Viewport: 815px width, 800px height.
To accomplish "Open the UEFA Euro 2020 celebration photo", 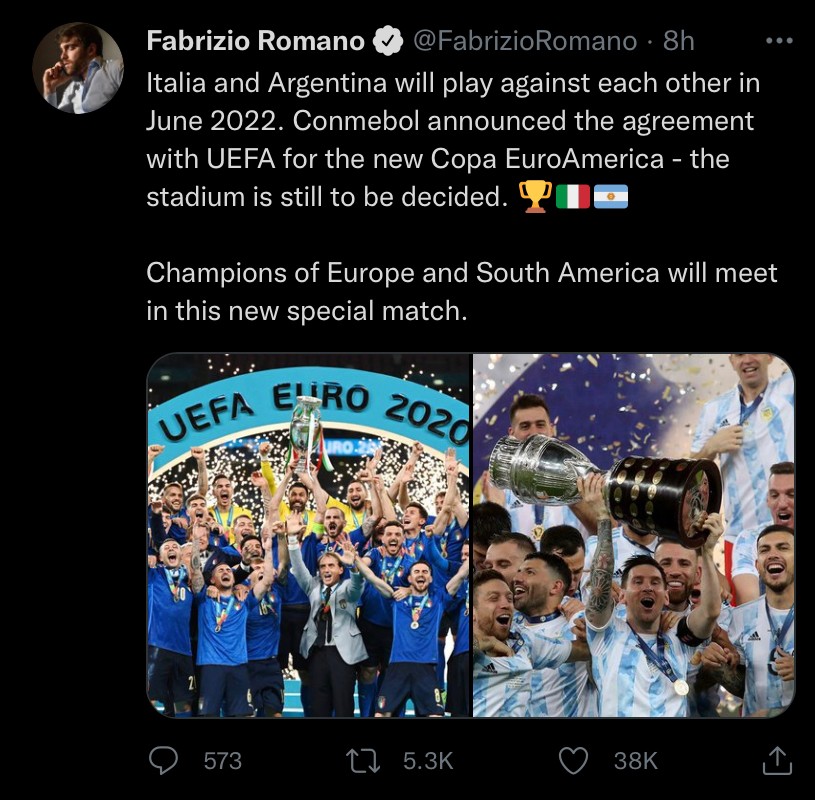I will click(x=308, y=535).
